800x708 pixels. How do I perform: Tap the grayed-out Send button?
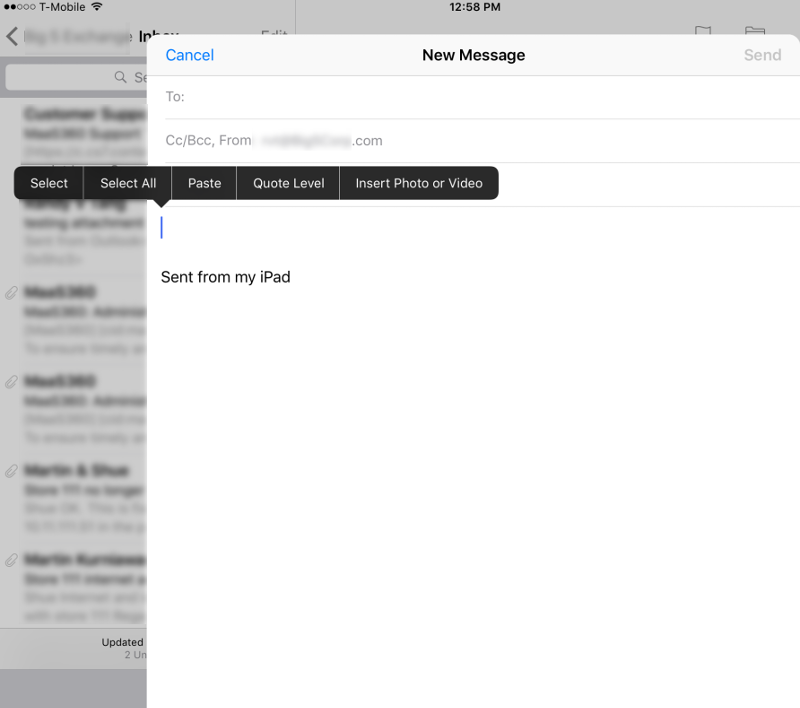coord(762,55)
